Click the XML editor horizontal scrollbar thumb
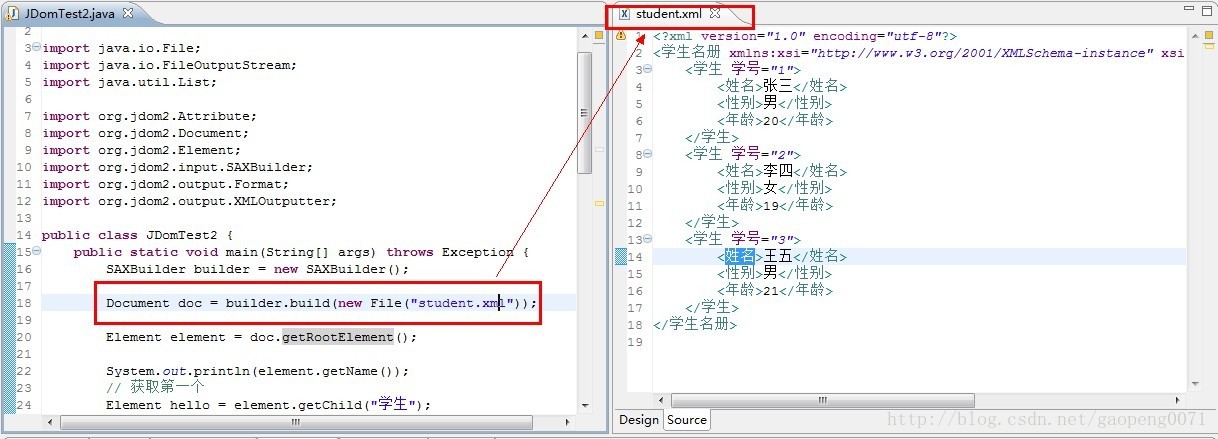The image size is (1218, 439). click(823, 401)
